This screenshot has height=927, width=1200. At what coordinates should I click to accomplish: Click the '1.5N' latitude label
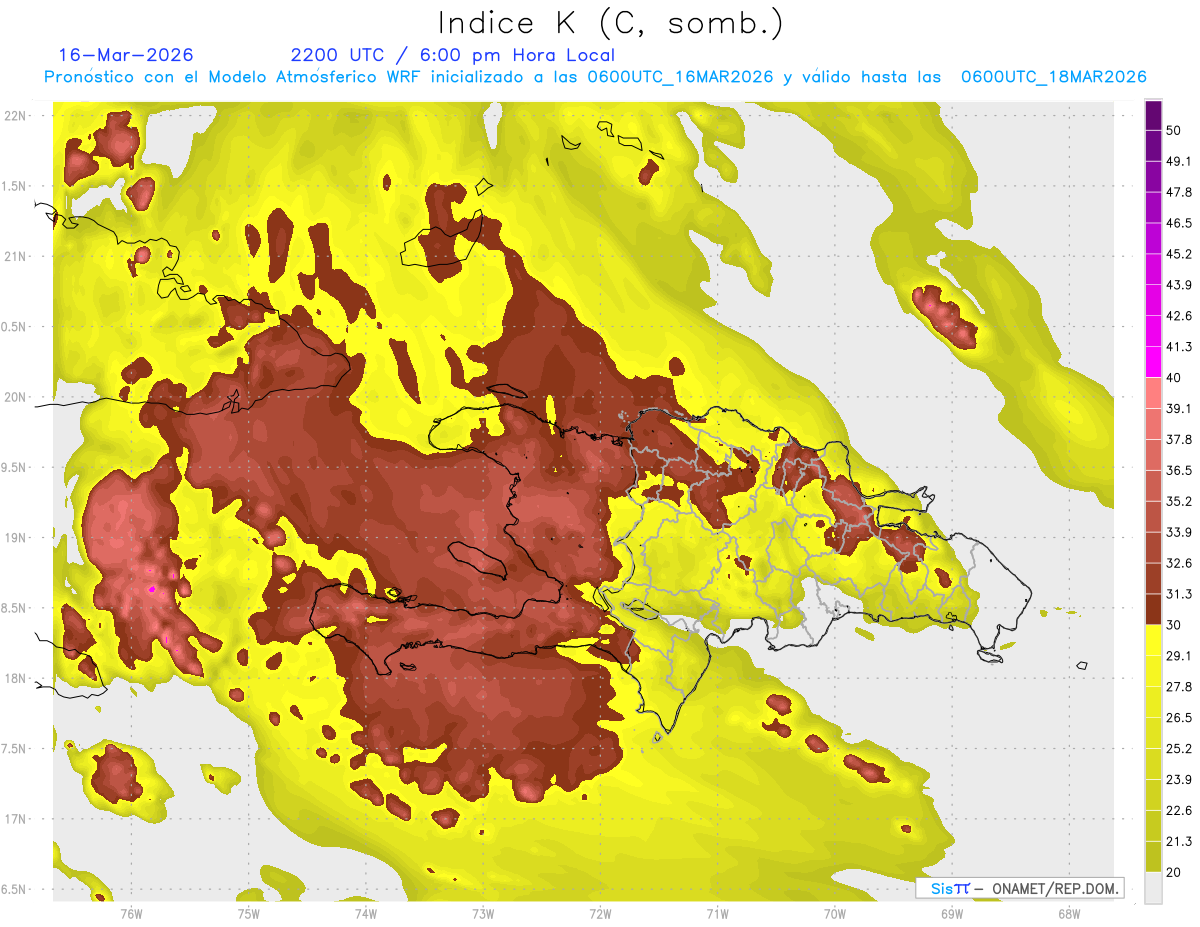point(15,186)
